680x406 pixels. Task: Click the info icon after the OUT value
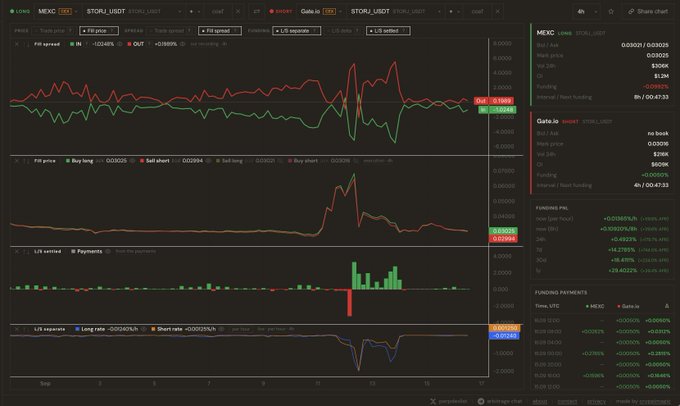tap(183, 44)
